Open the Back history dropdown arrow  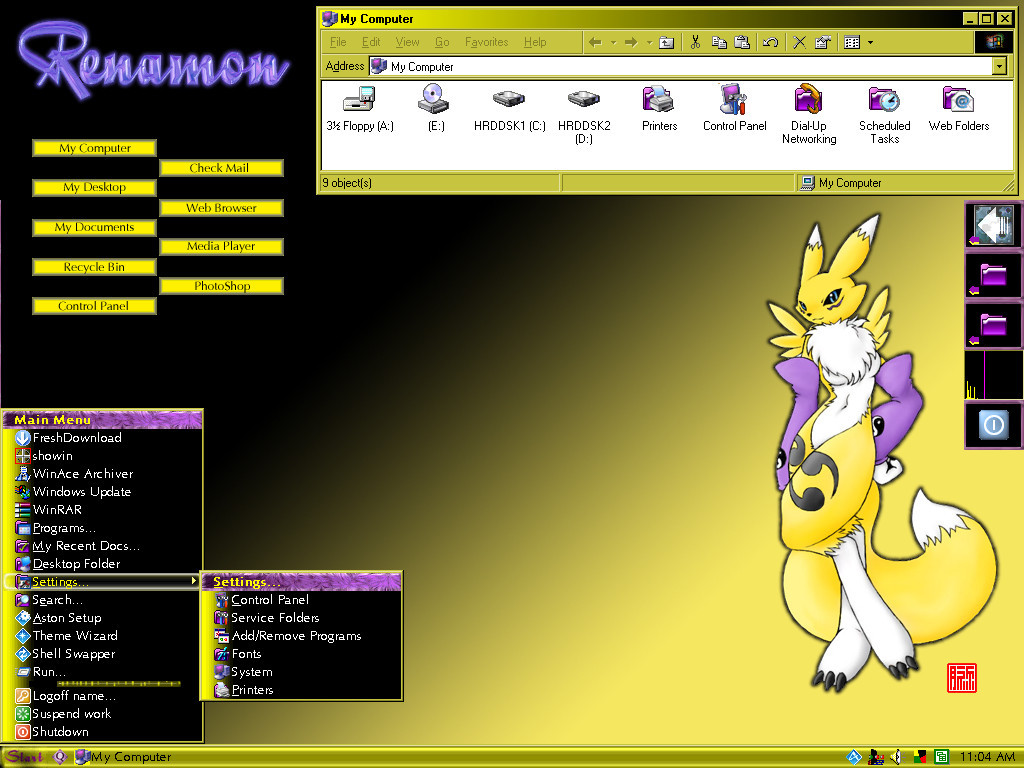click(613, 42)
